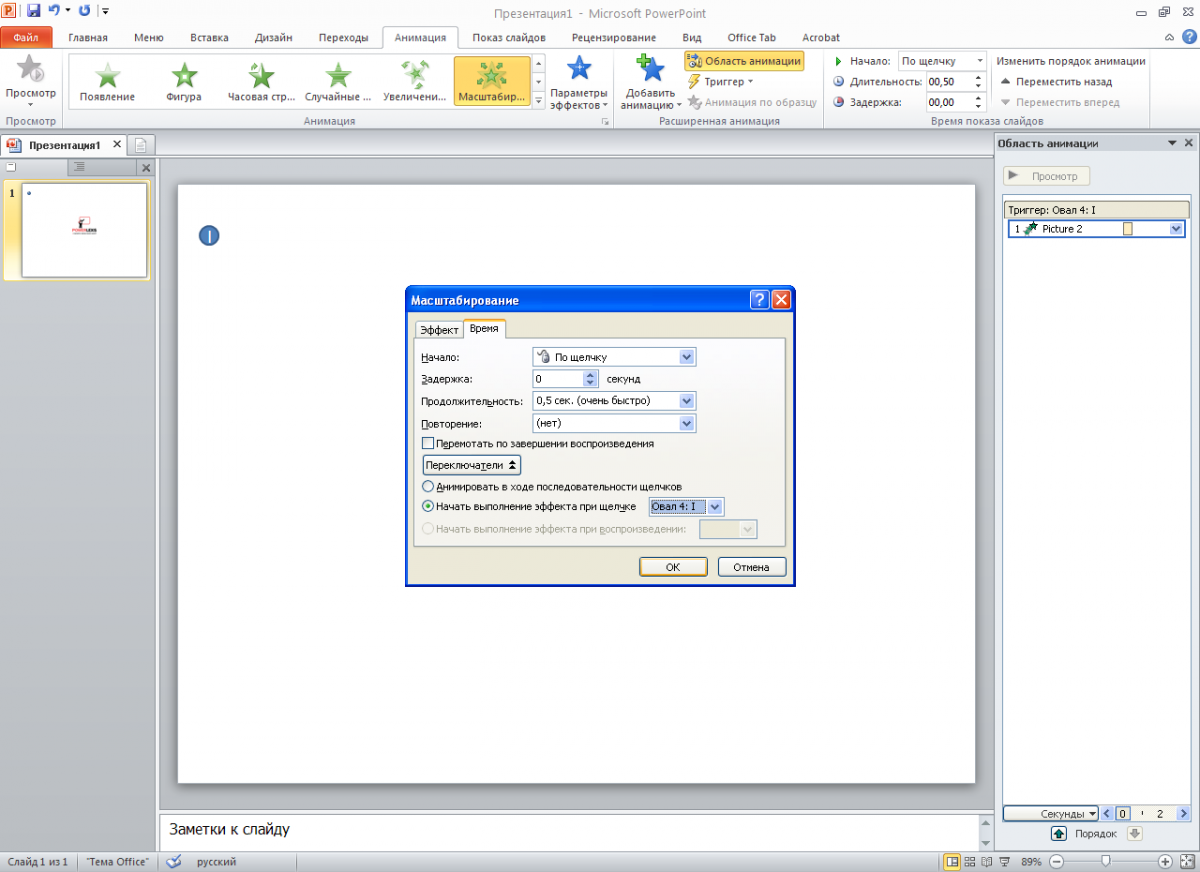
Task: Click the zoom in plus button
Action: click(1165, 861)
